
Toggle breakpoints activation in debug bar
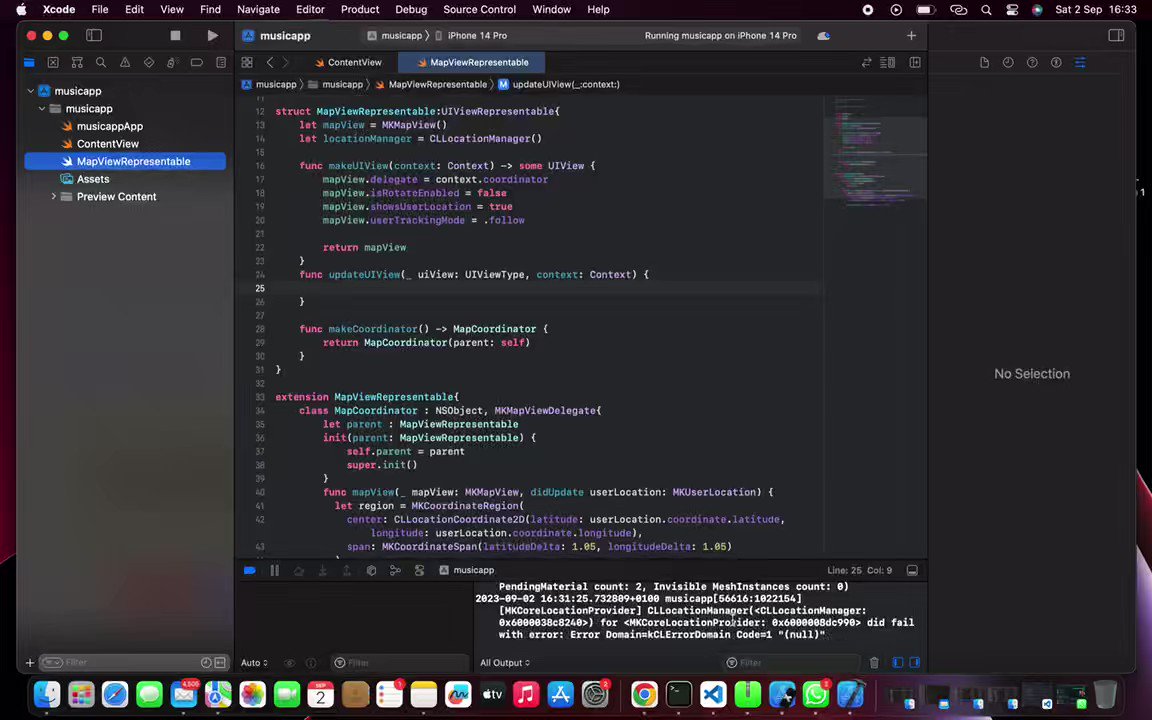click(x=250, y=570)
